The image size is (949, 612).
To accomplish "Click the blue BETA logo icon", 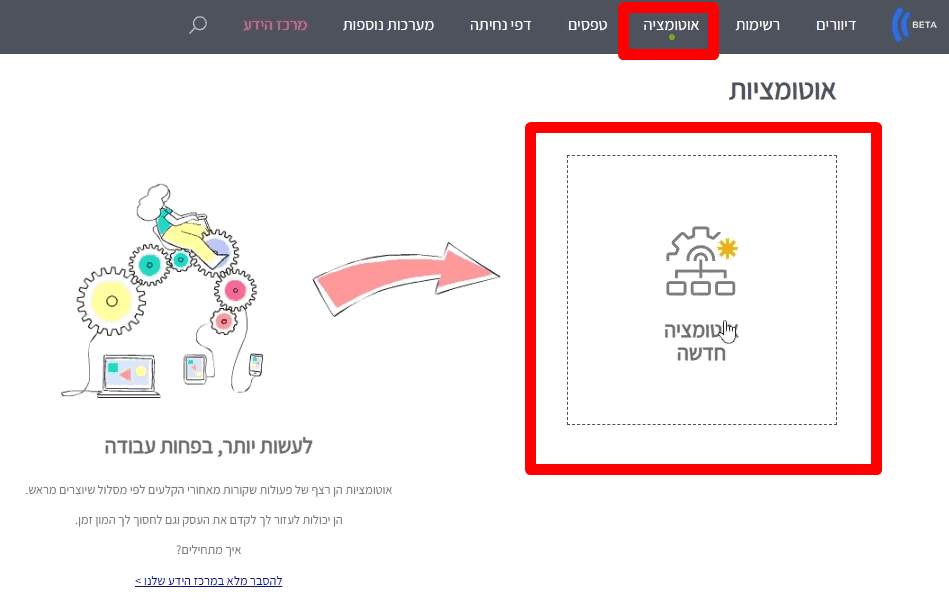I will coord(914,25).
